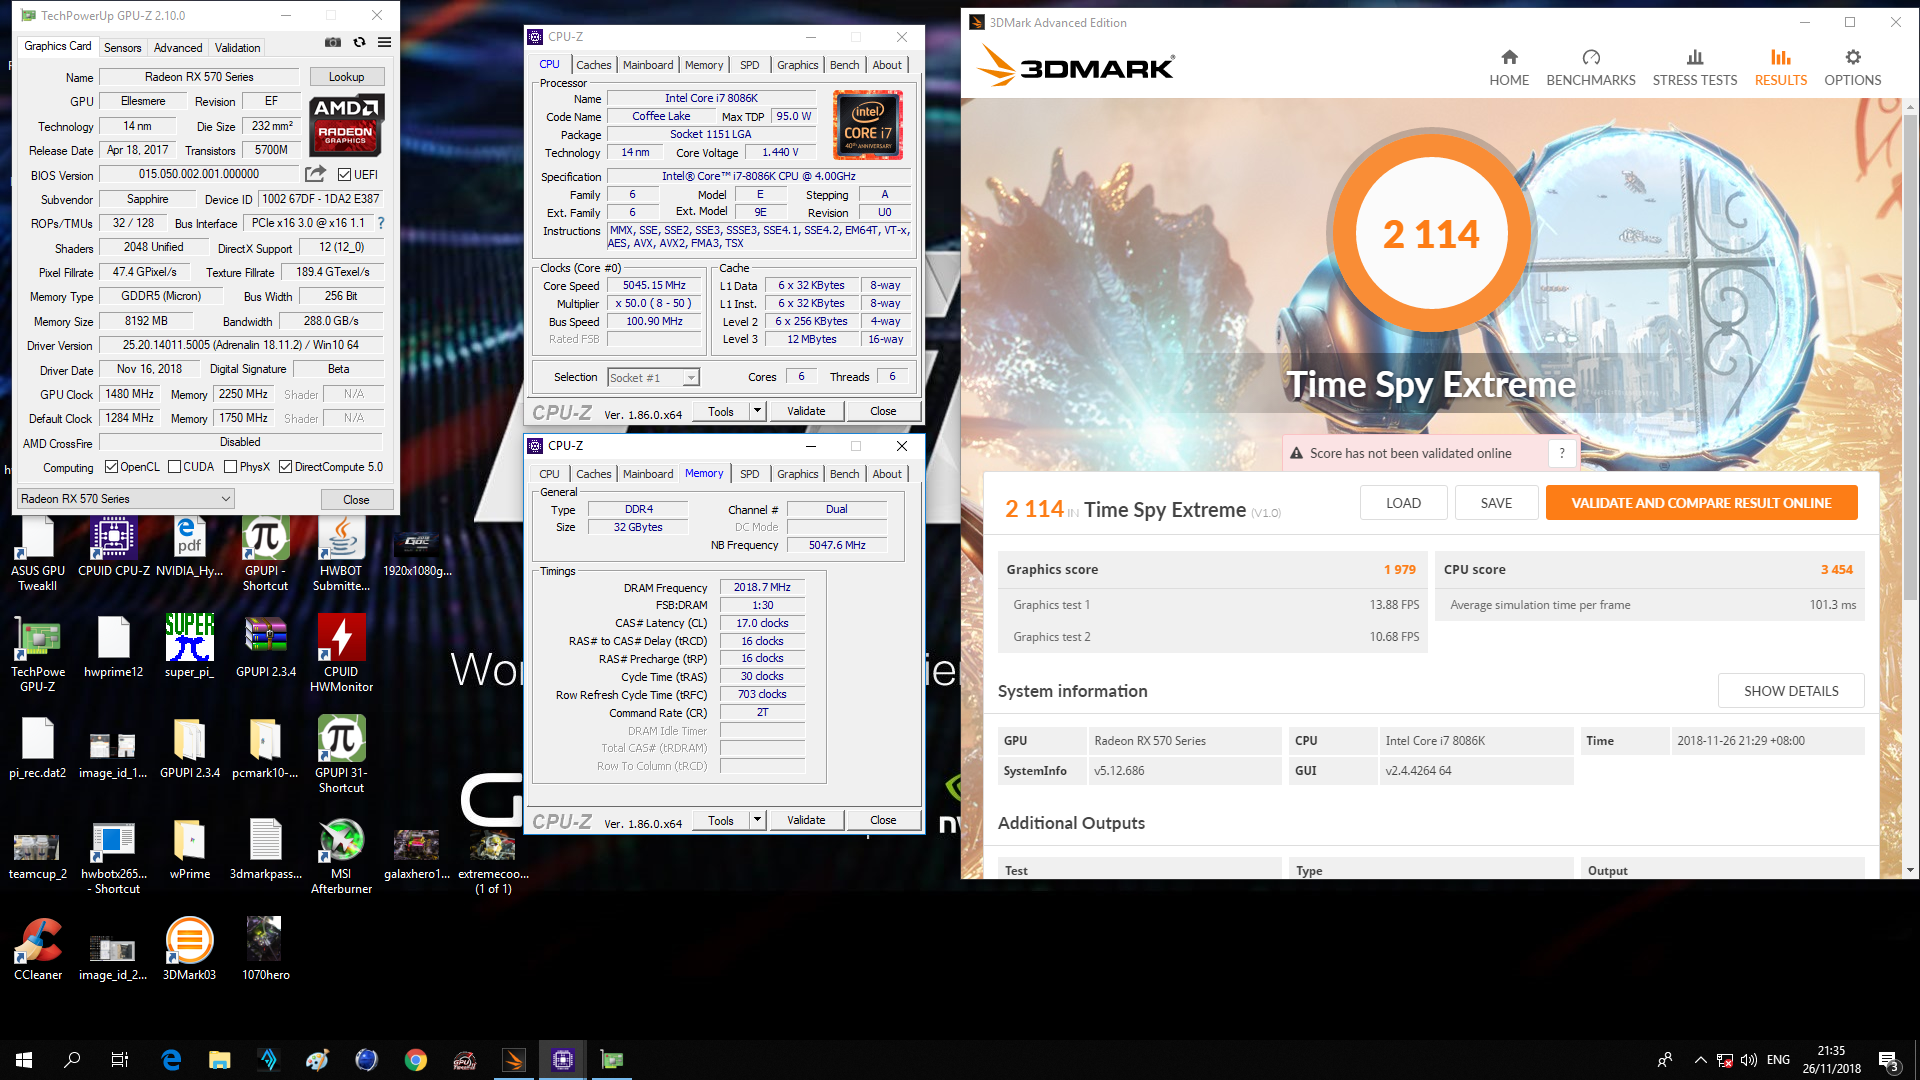Open CCleaner desktop icon
Viewport: 1920px width, 1080px height.
(x=38, y=949)
